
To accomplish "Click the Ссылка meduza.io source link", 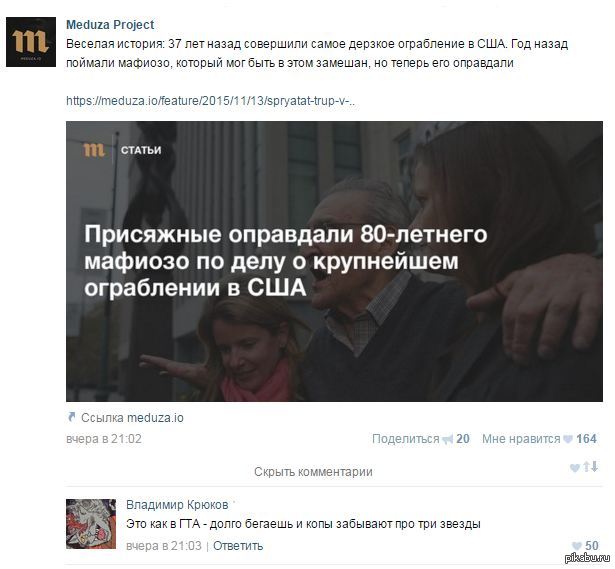I will pos(132,418).
